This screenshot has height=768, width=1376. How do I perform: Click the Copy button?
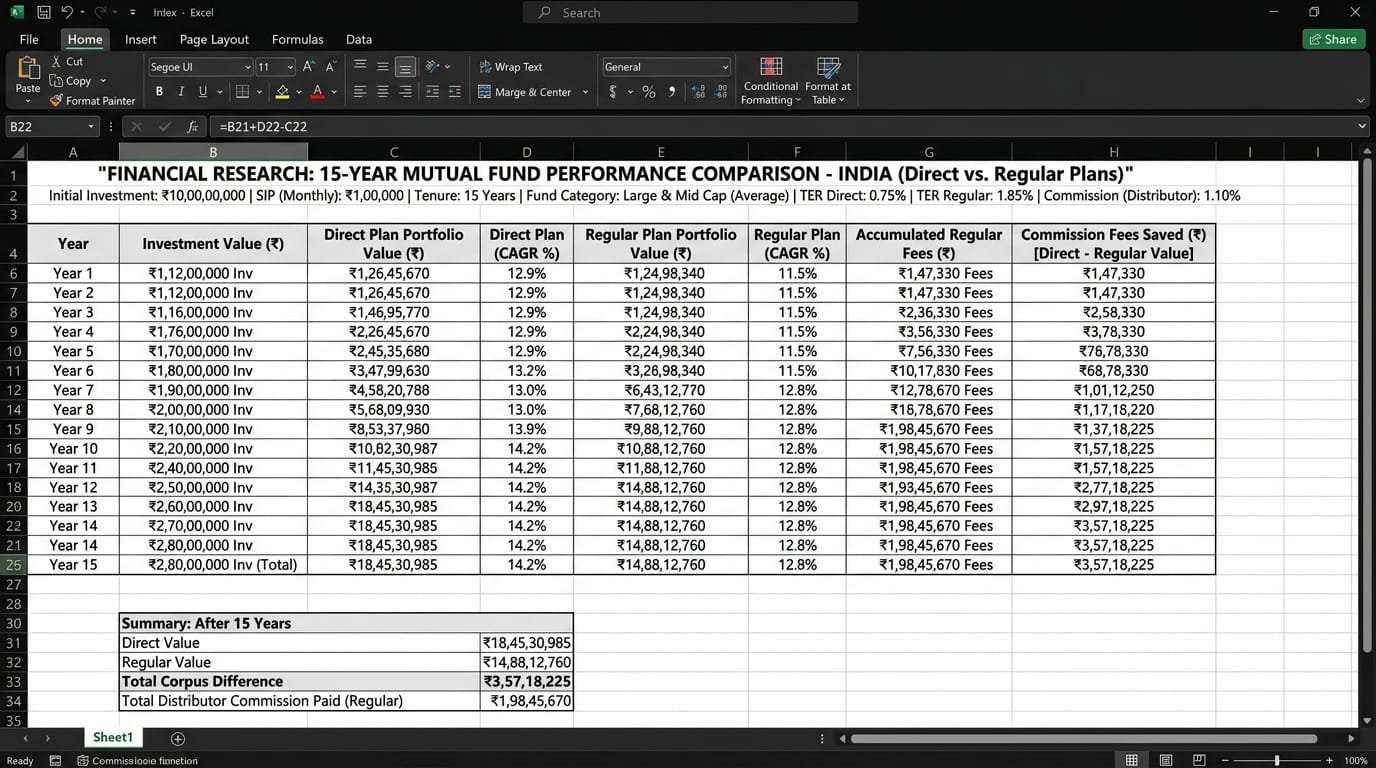70,81
